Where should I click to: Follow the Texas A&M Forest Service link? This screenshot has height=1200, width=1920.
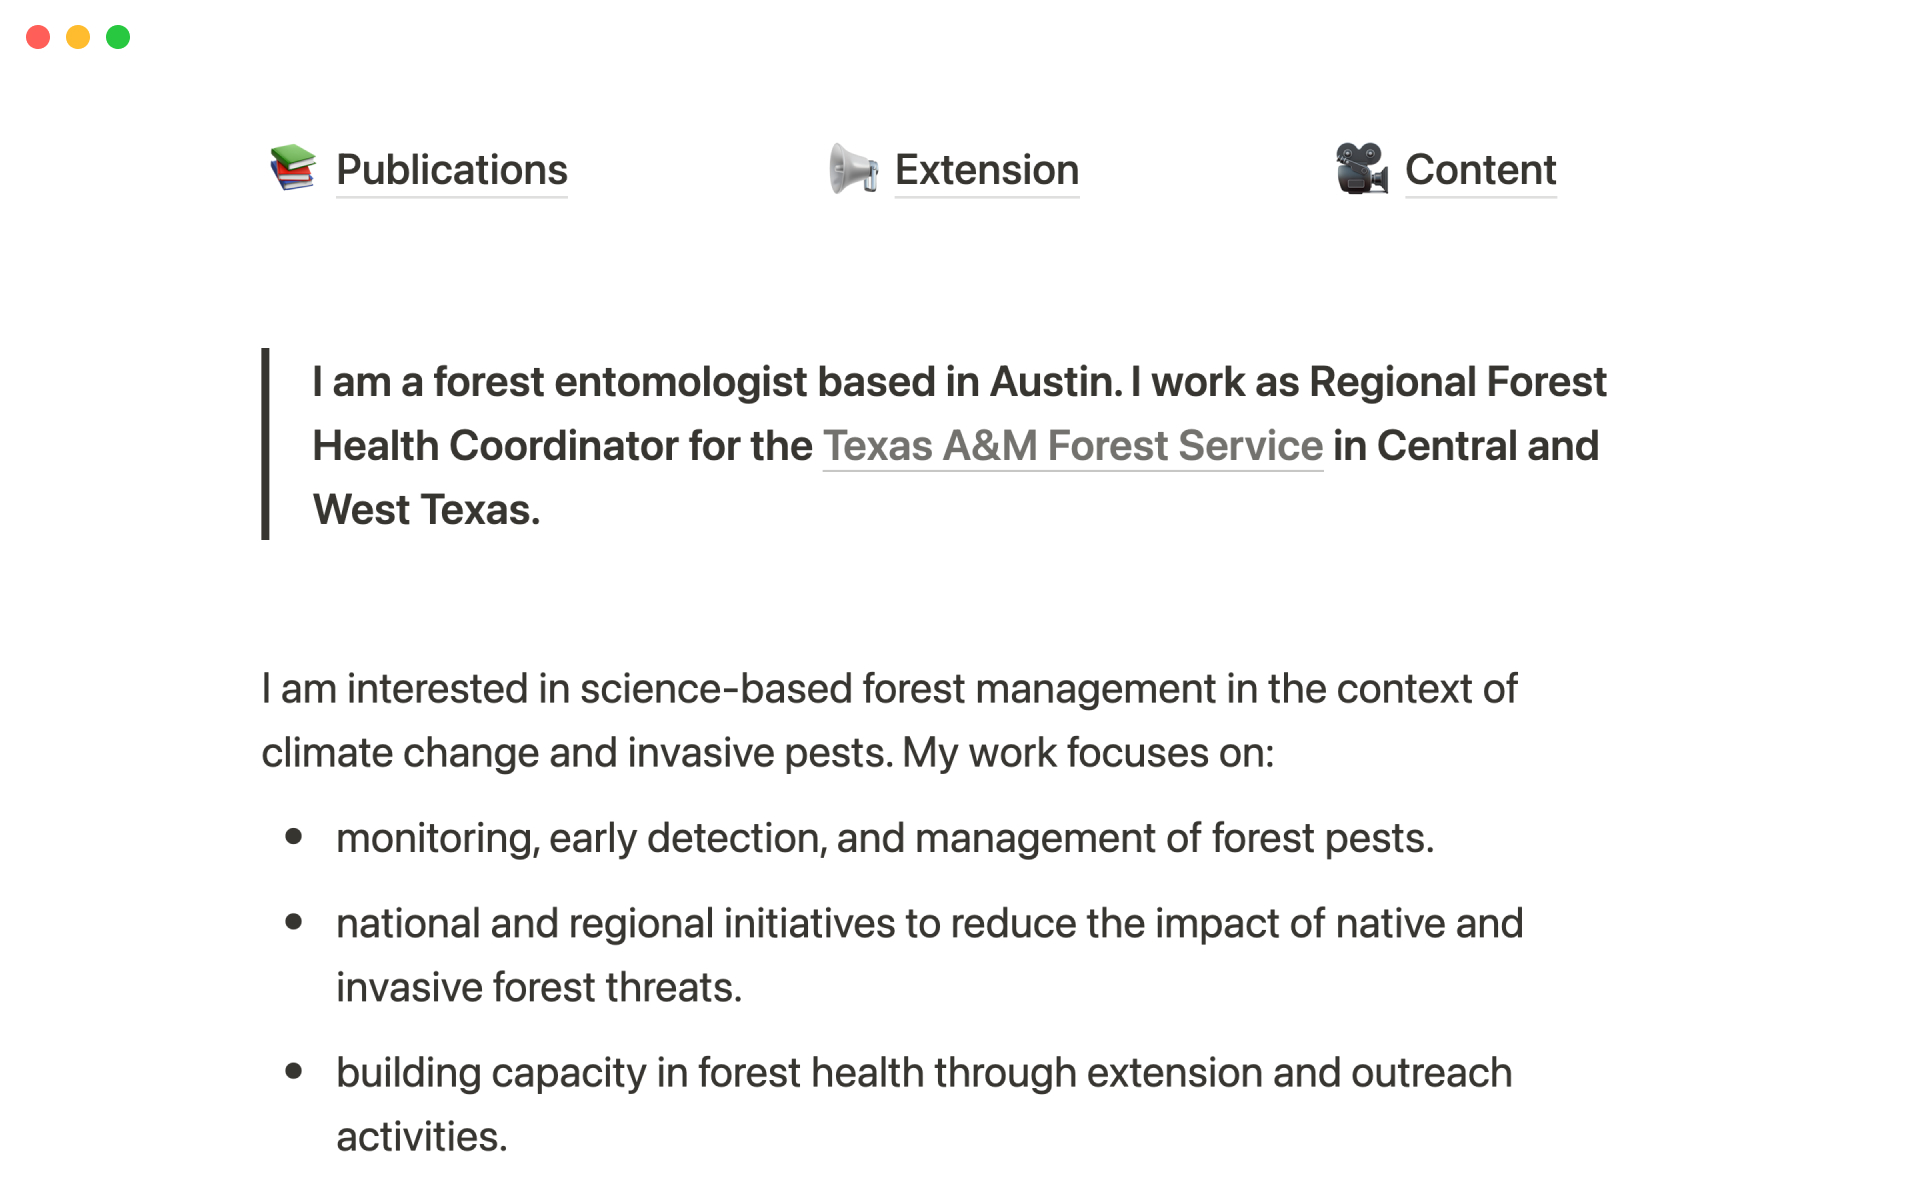tap(1072, 446)
